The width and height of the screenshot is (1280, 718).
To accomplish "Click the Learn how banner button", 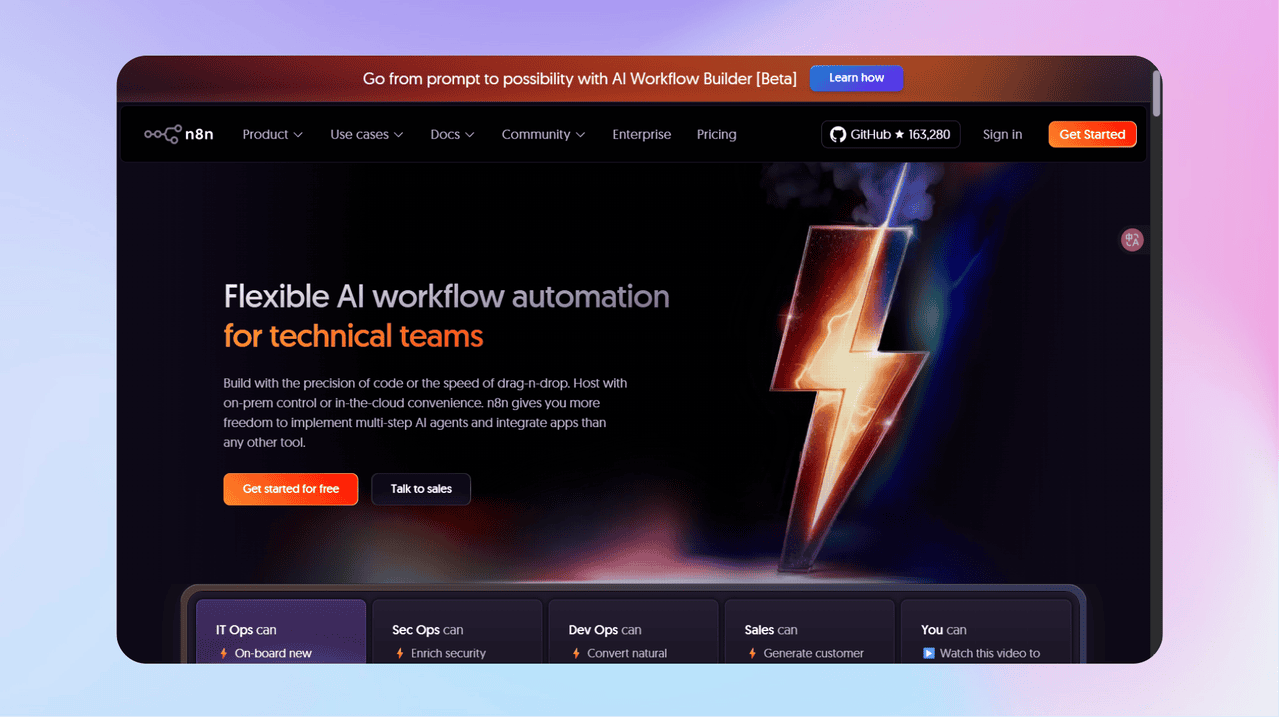I will [x=856, y=78].
